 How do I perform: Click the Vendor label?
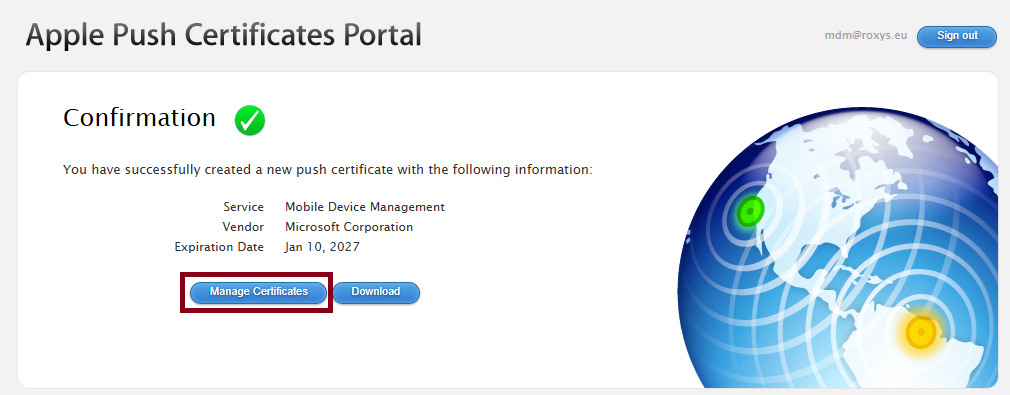click(x=243, y=227)
